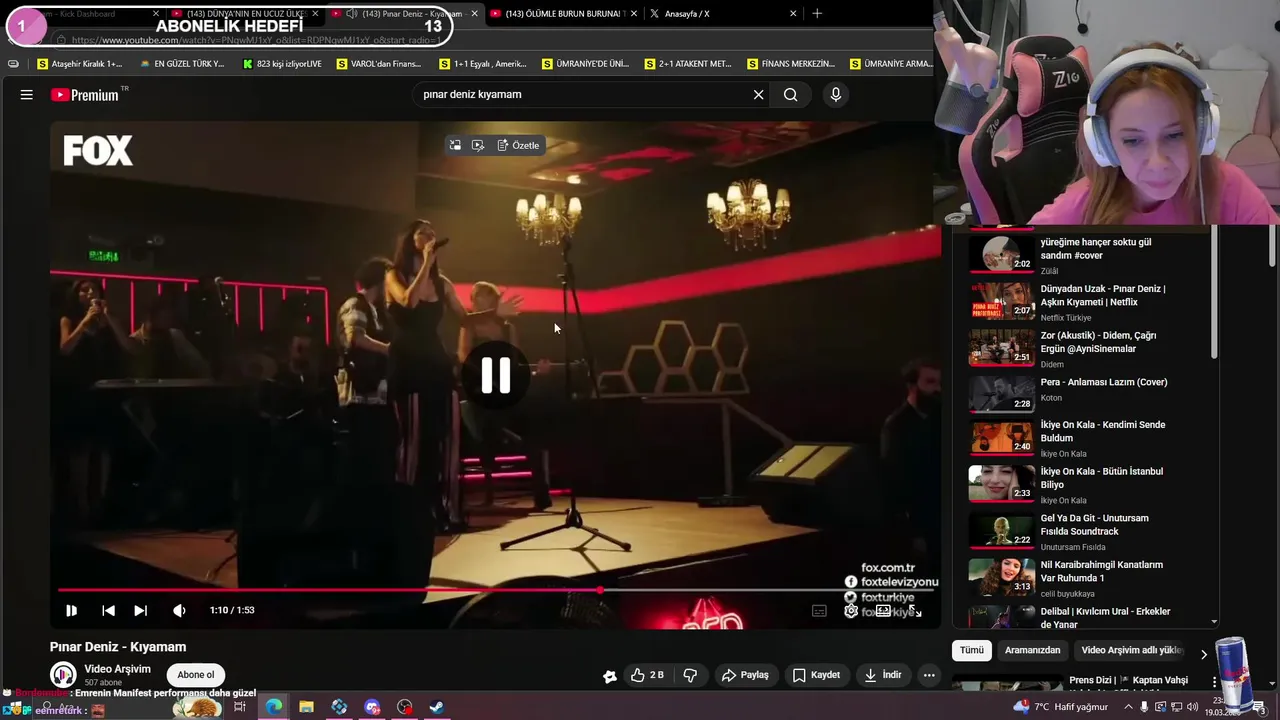
Task: Select the Aramanızdan filter chip
Action: [x=1032, y=650]
